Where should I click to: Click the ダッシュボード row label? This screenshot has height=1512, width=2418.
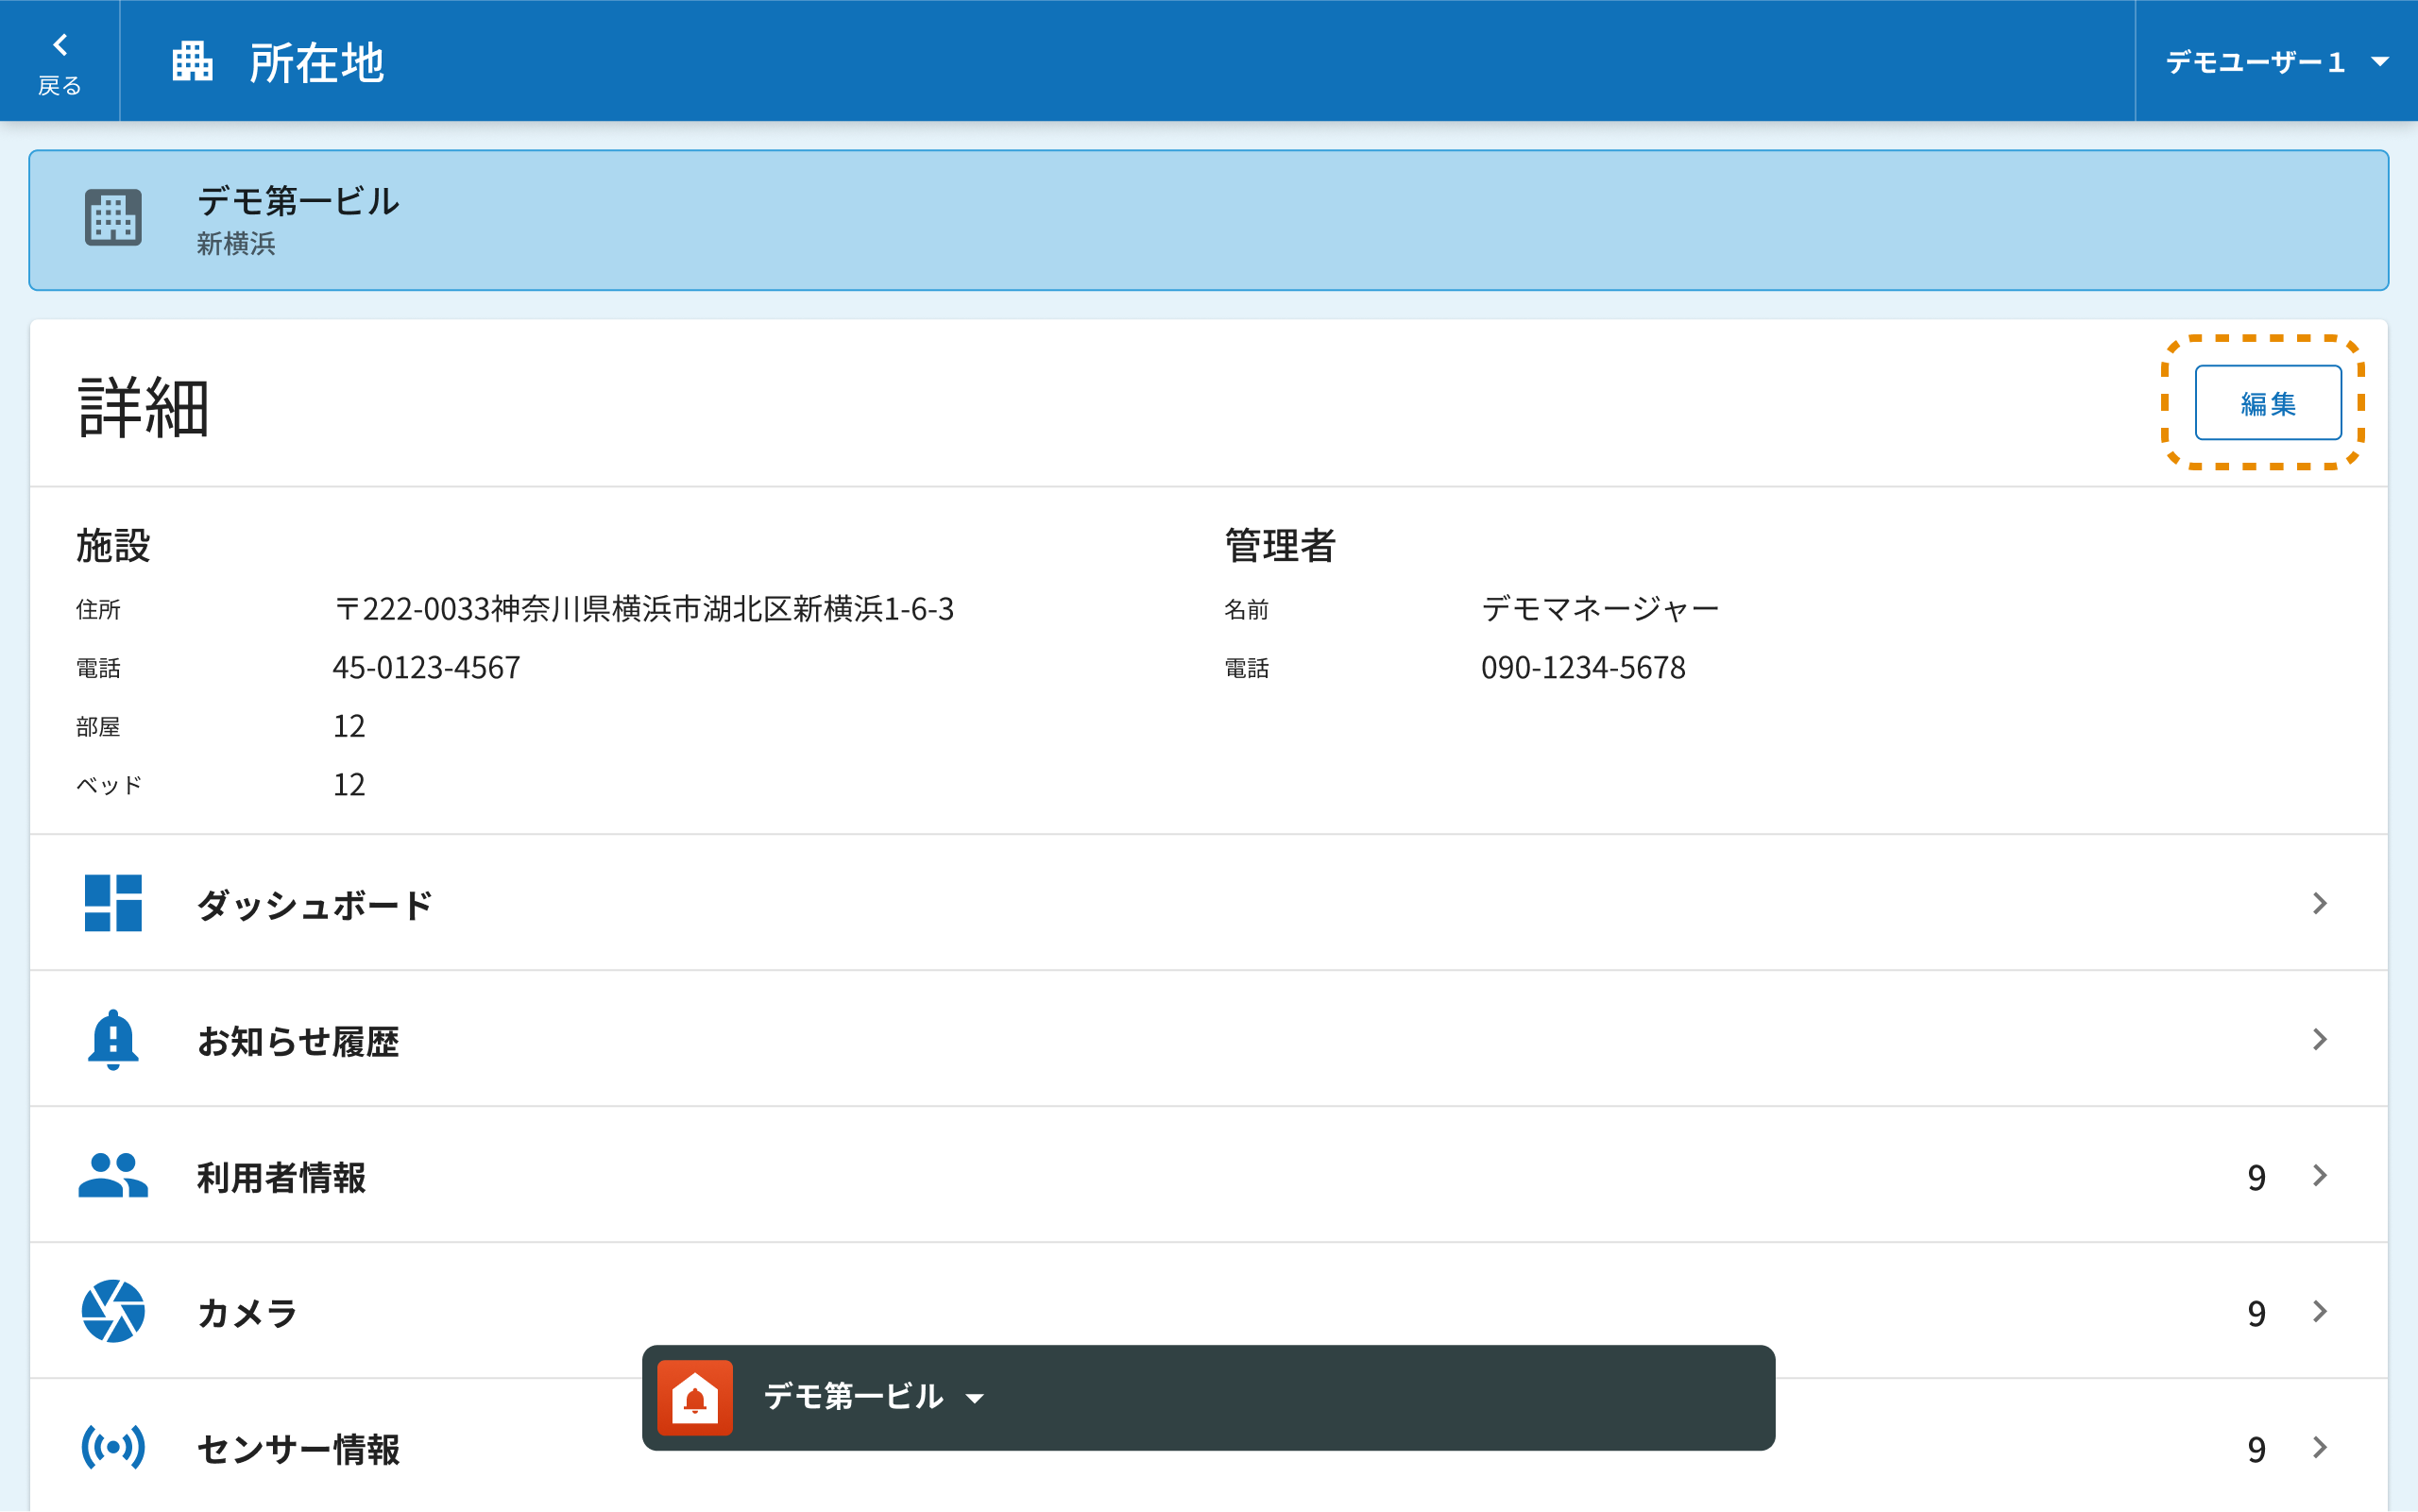(x=314, y=904)
